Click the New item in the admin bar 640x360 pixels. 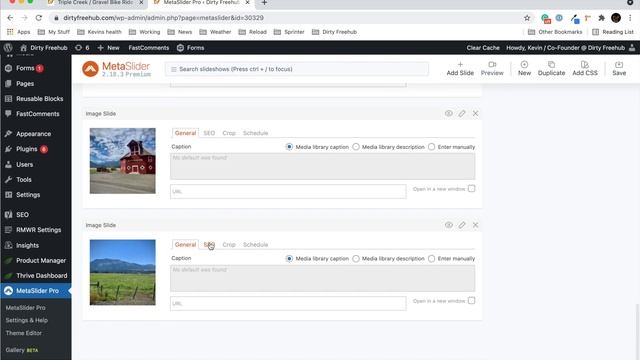click(x=108, y=48)
